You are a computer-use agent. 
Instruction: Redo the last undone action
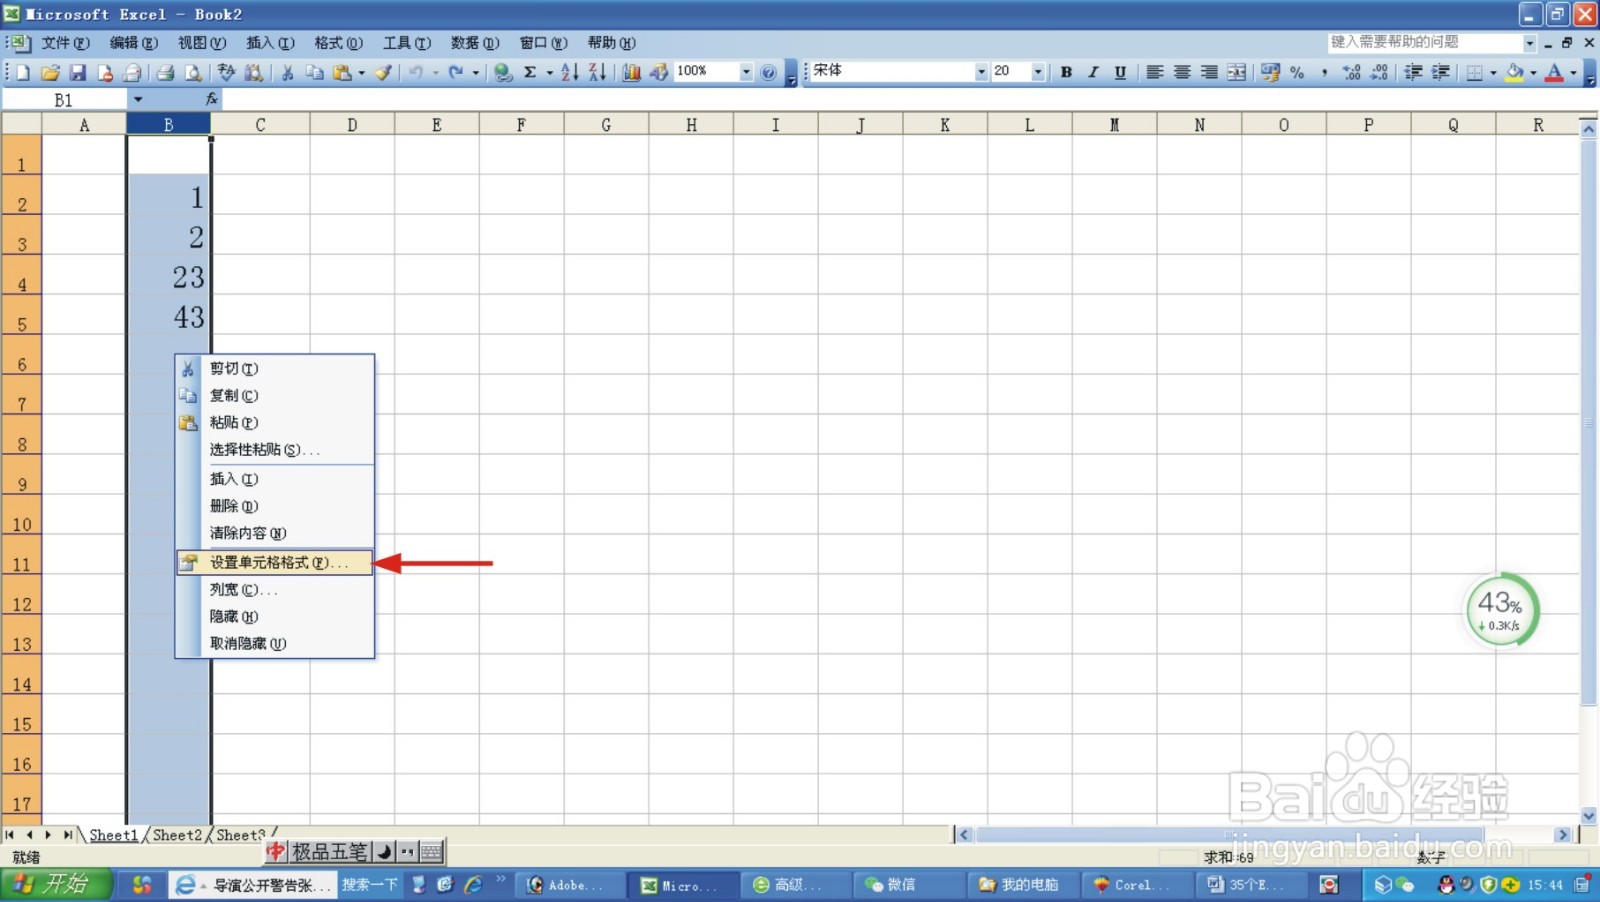[x=456, y=72]
